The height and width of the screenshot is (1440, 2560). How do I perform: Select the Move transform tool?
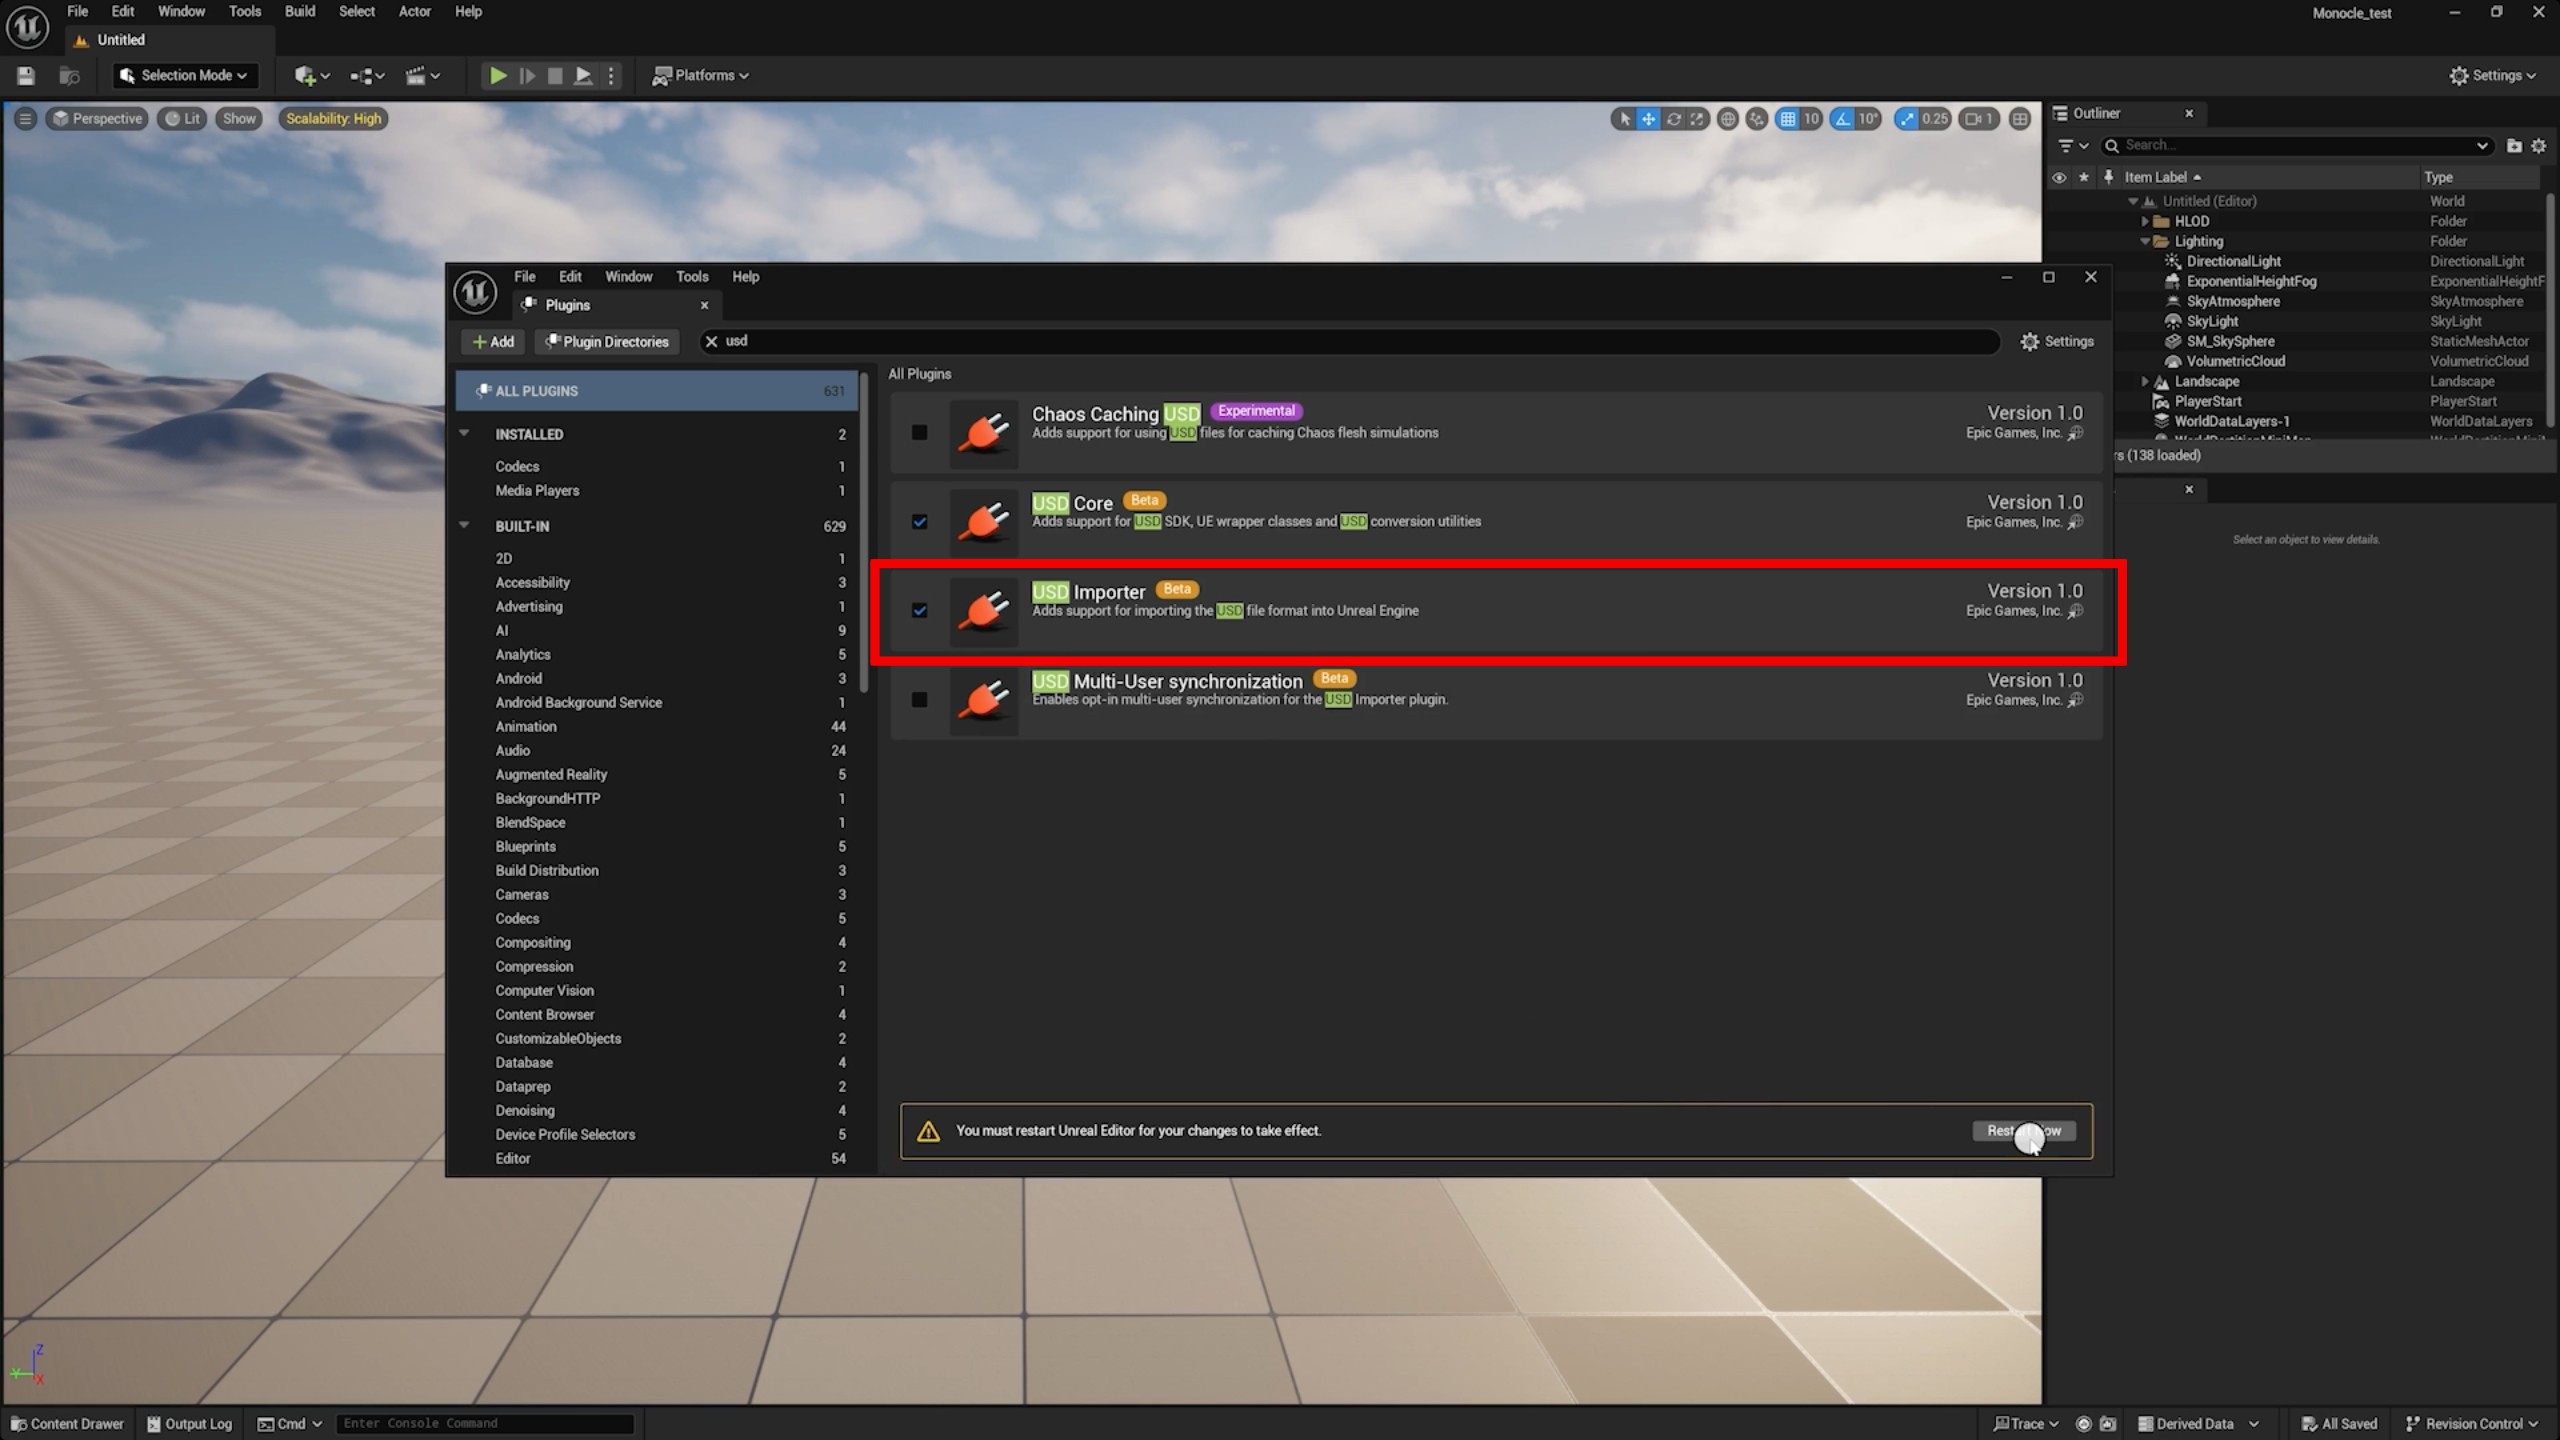coord(1648,118)
